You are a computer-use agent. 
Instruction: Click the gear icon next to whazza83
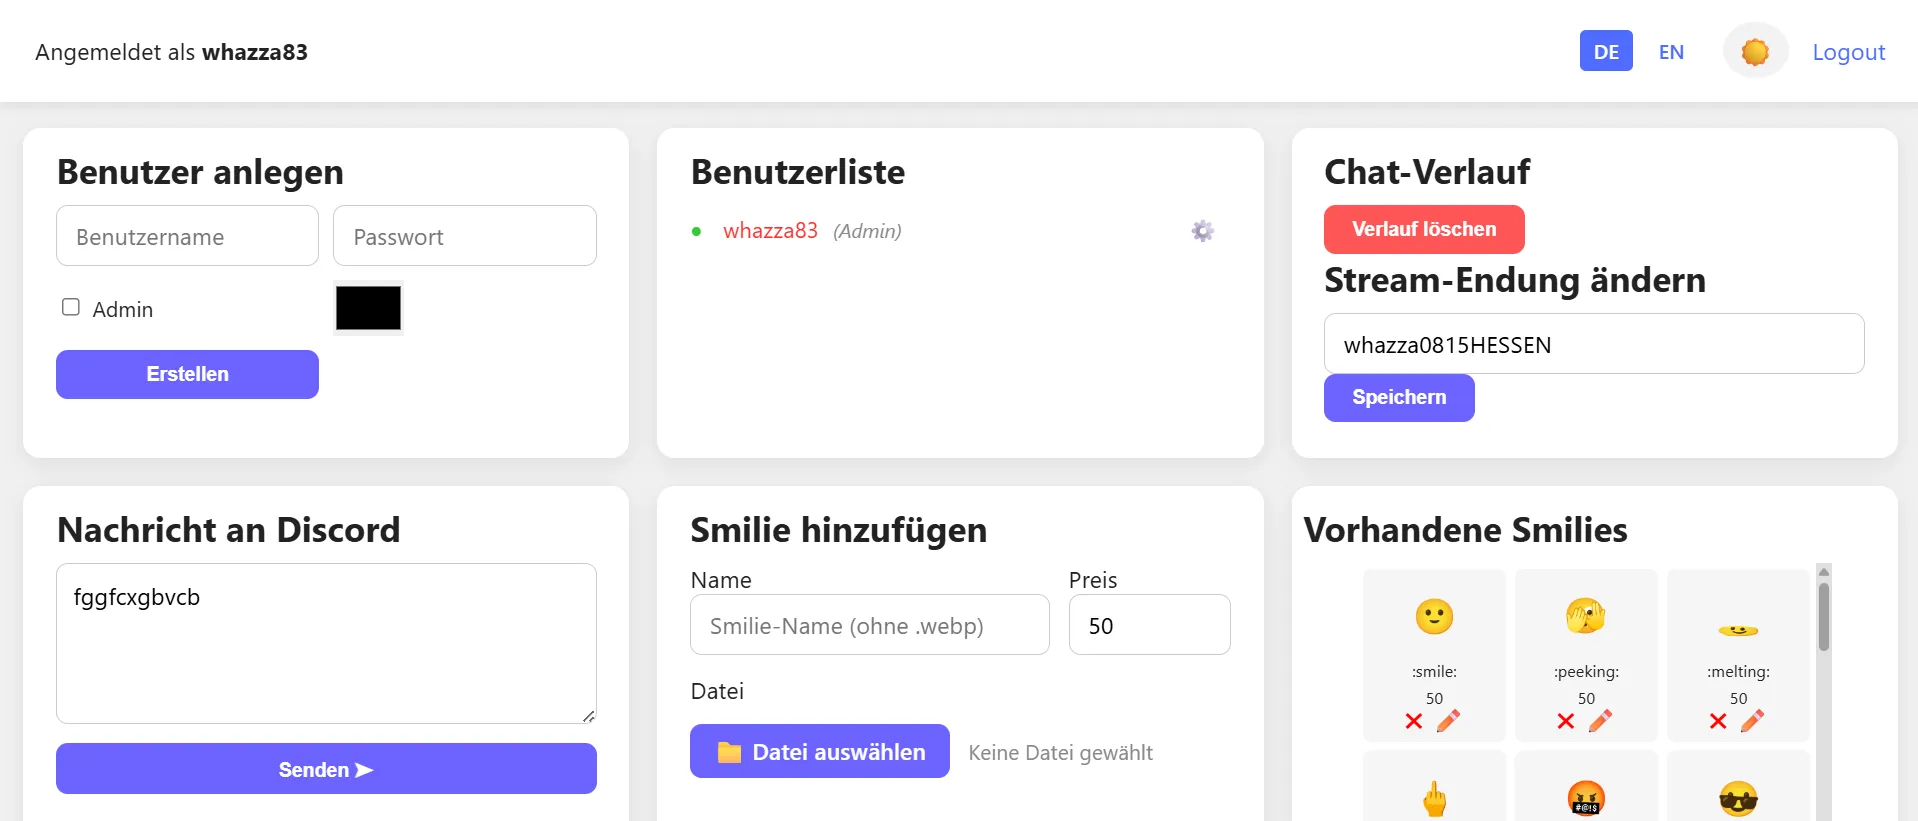pos(1202,231)
